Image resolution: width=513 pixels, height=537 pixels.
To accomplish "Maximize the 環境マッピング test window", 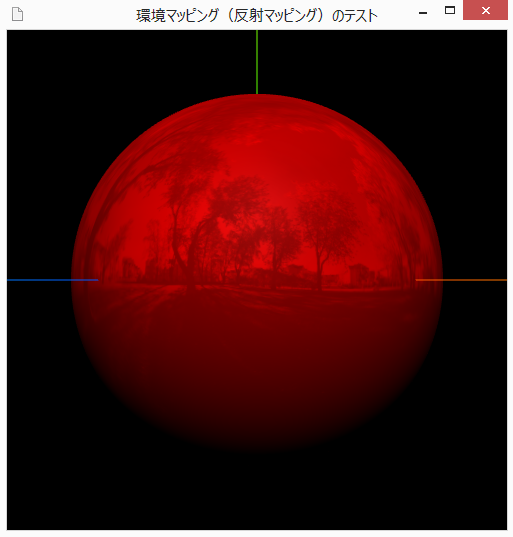I will click(450, 11).
